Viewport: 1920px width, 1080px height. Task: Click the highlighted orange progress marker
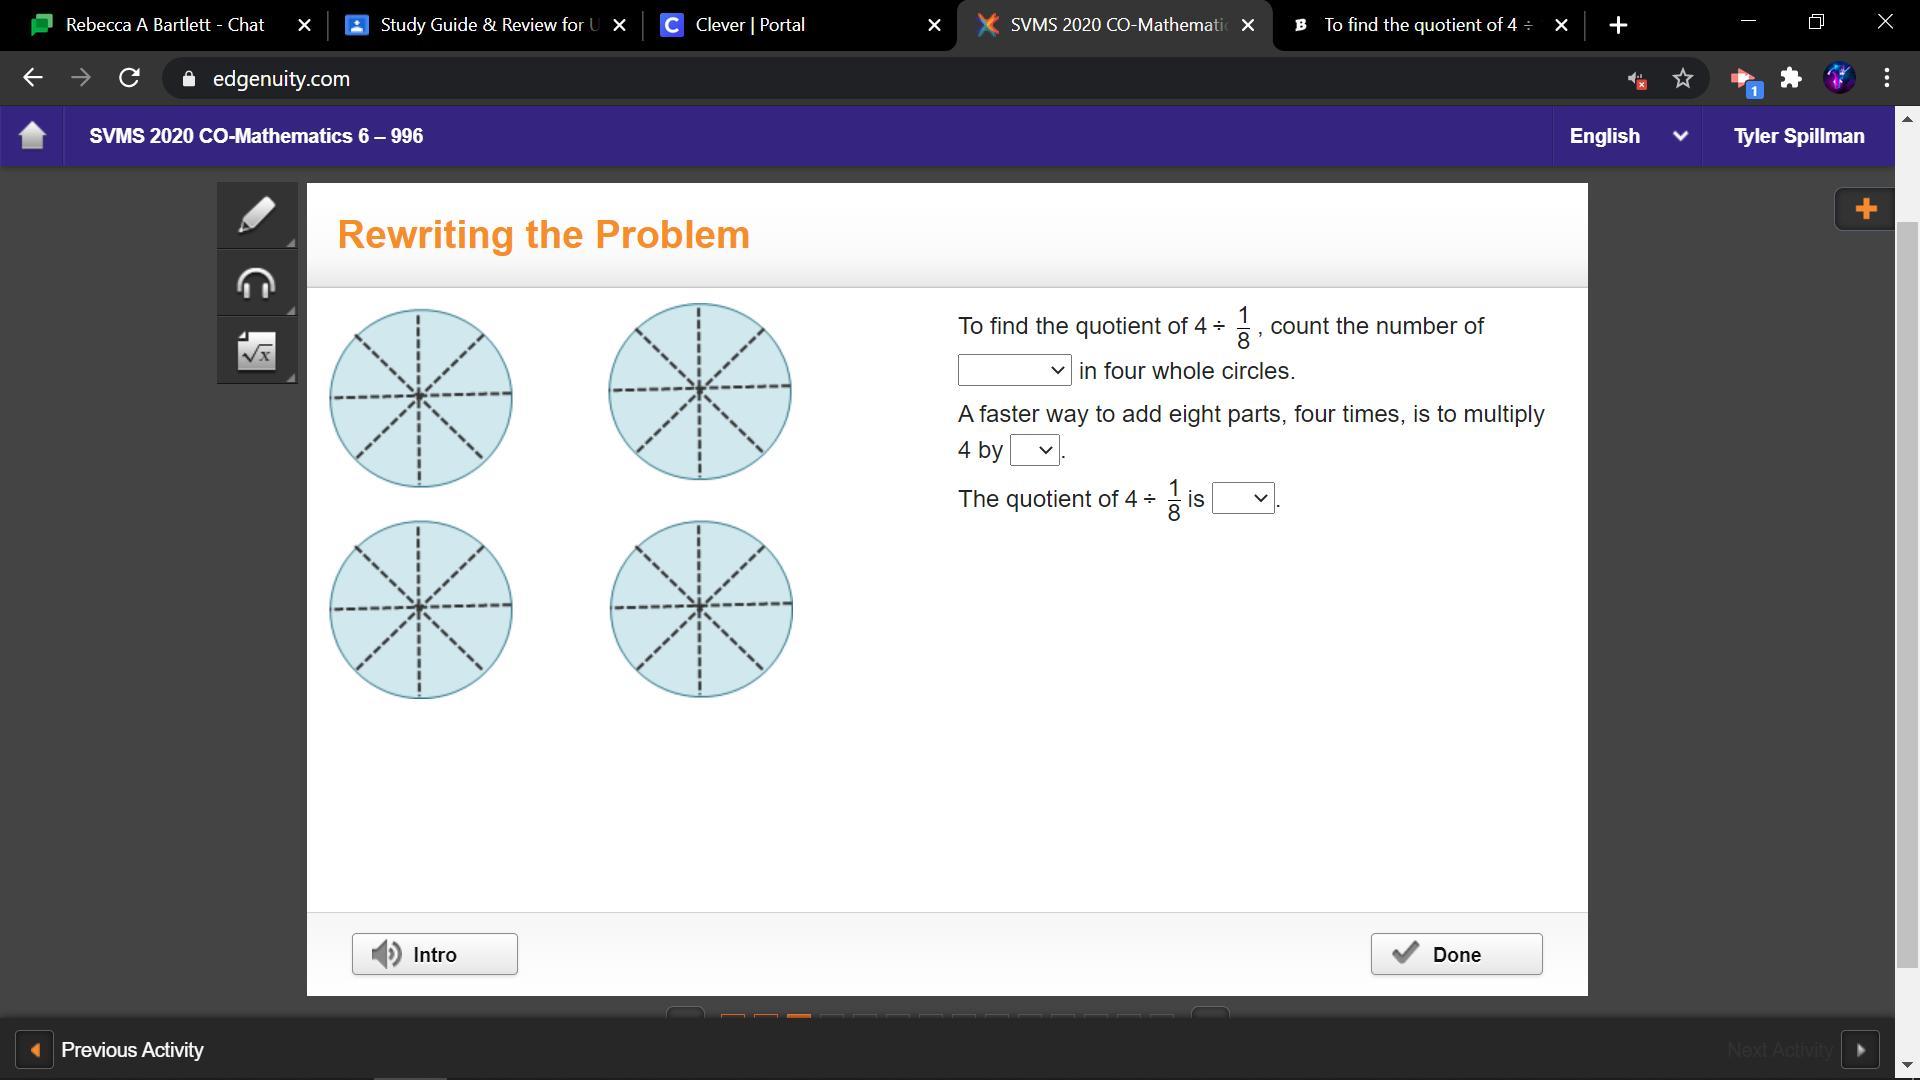798,1016
